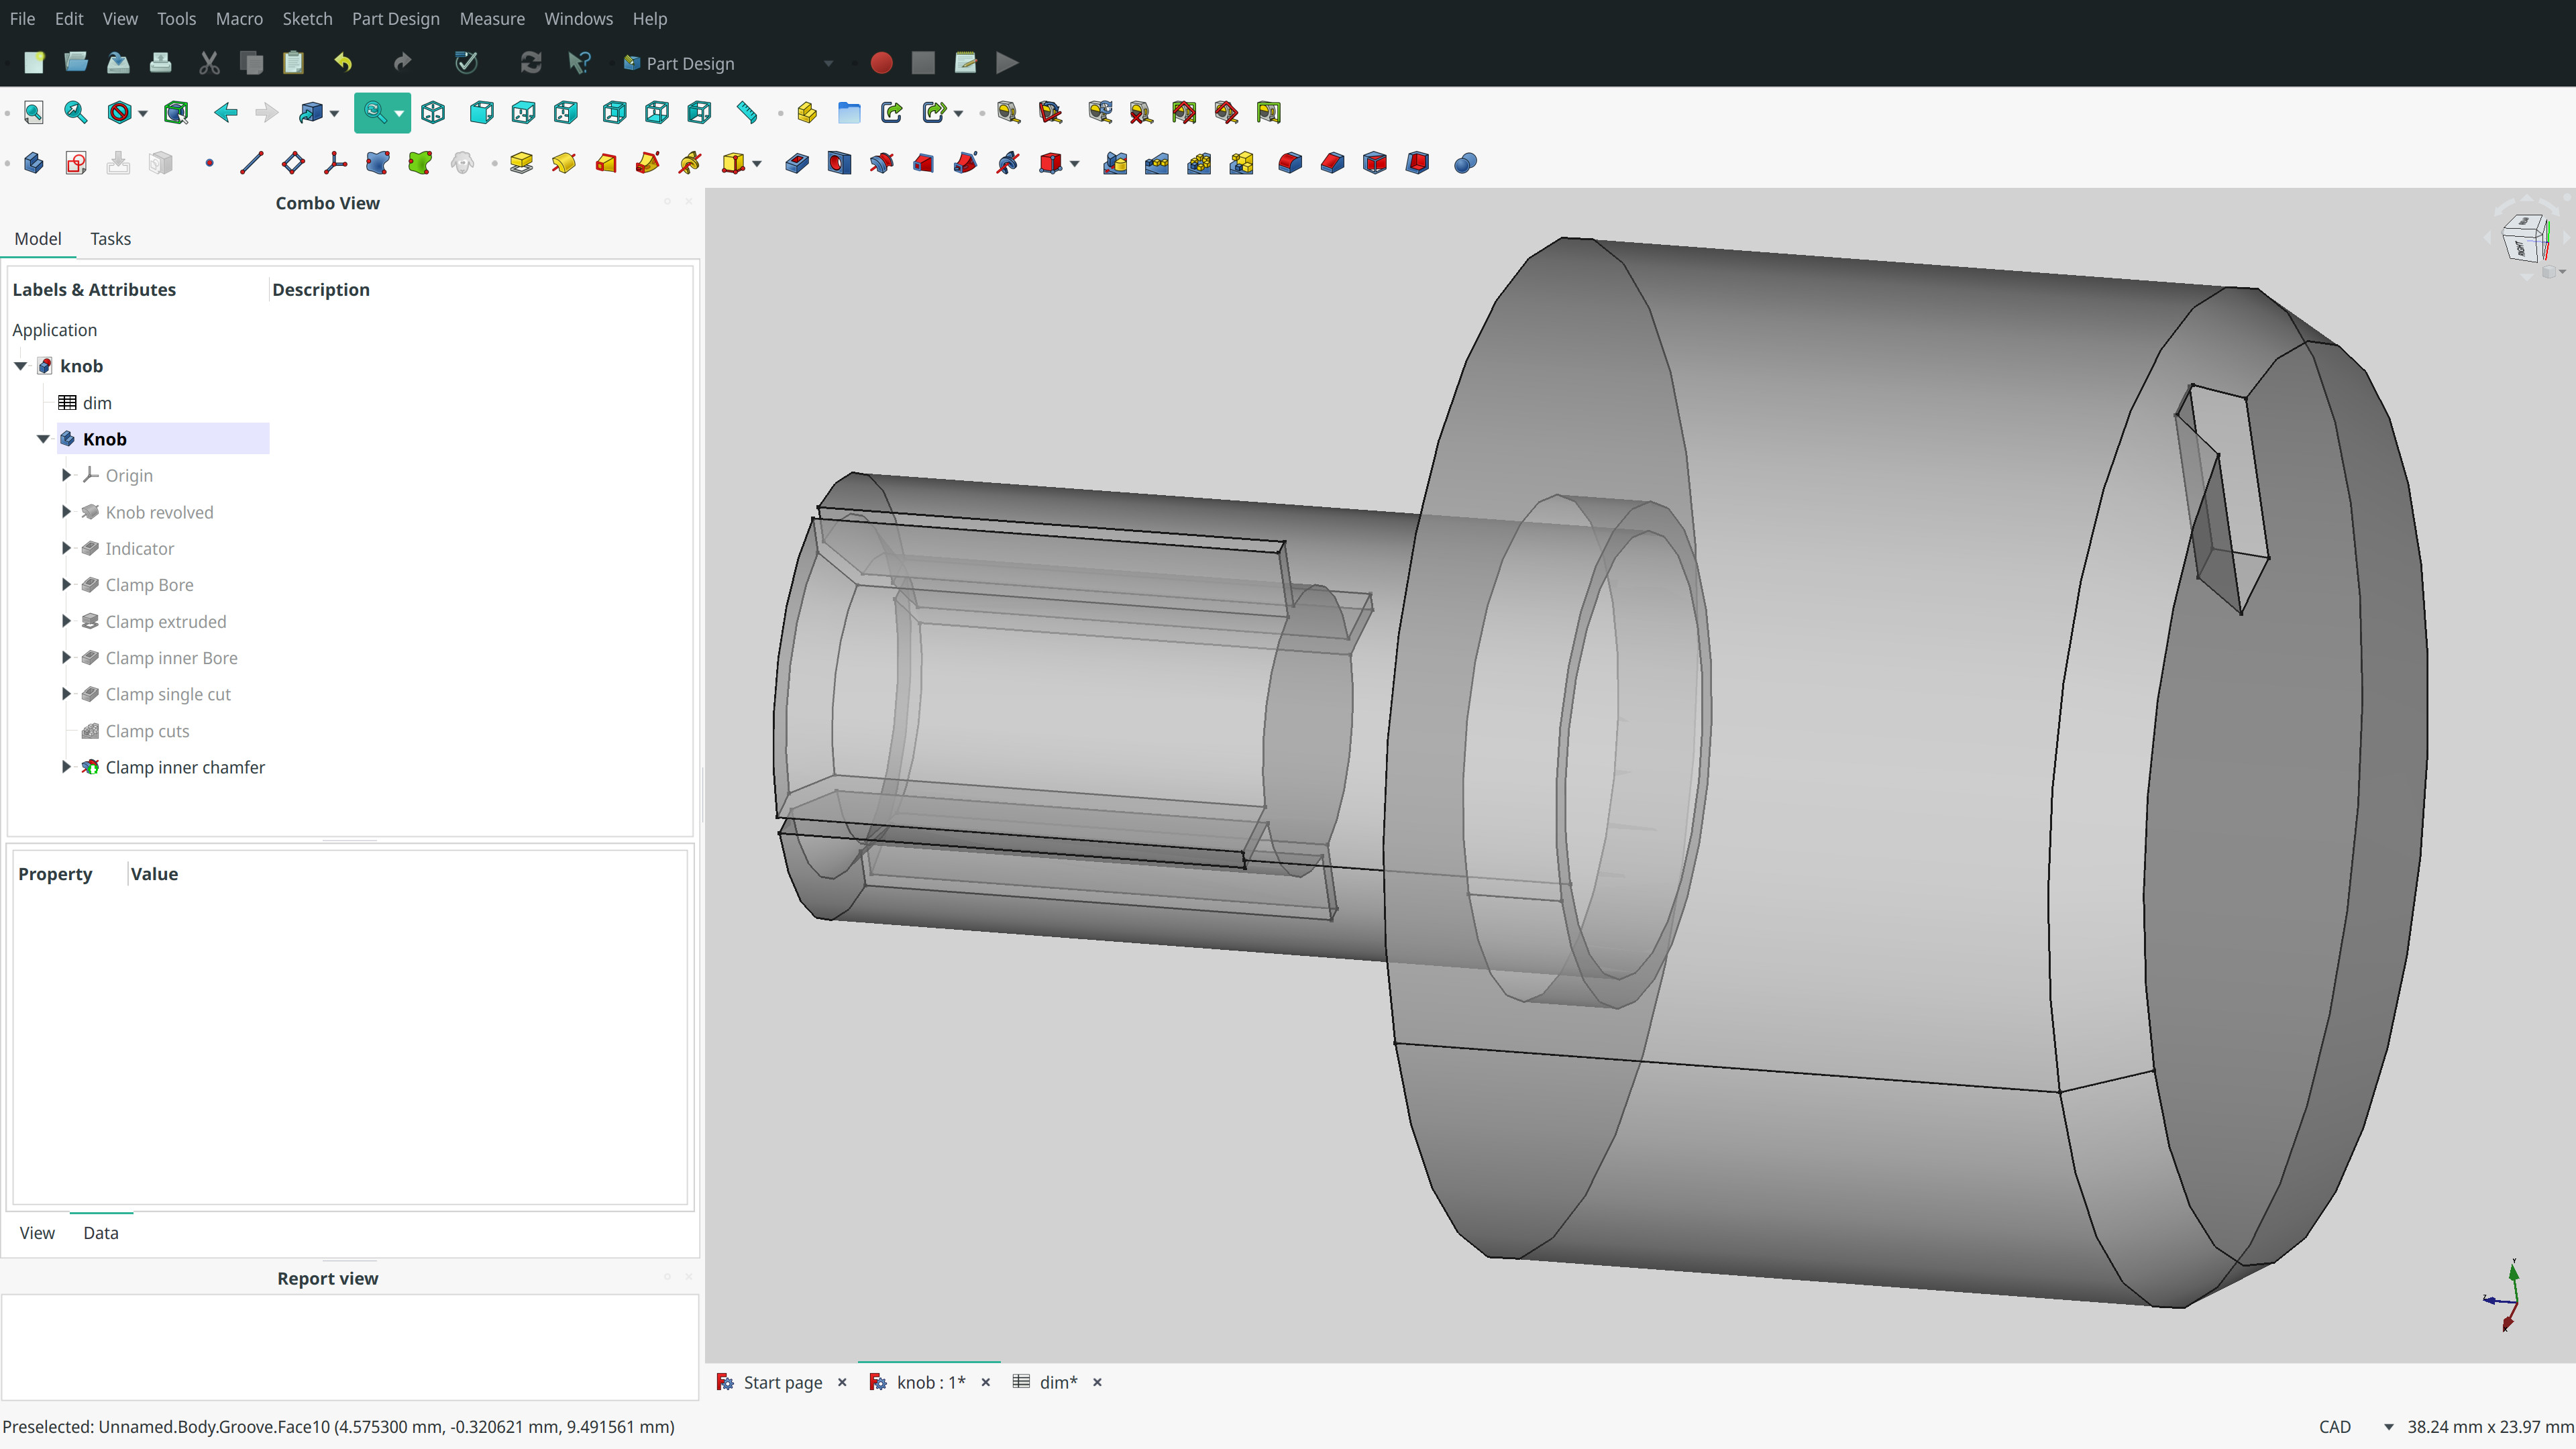Toggle the zoom selection mode button
Screen dimensions: 2576x1449
(x=376, y=112)
